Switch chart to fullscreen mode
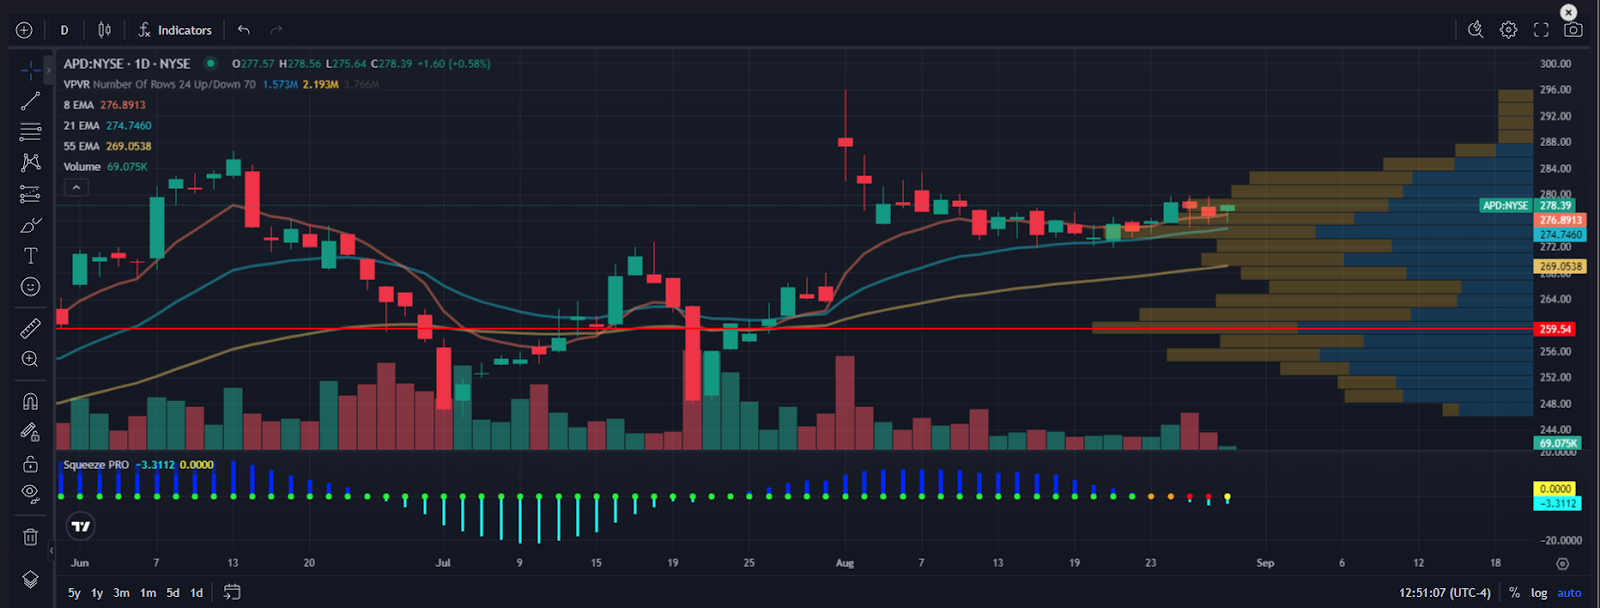This screenshot has width=1600, height=608. tap(1541, 30)
